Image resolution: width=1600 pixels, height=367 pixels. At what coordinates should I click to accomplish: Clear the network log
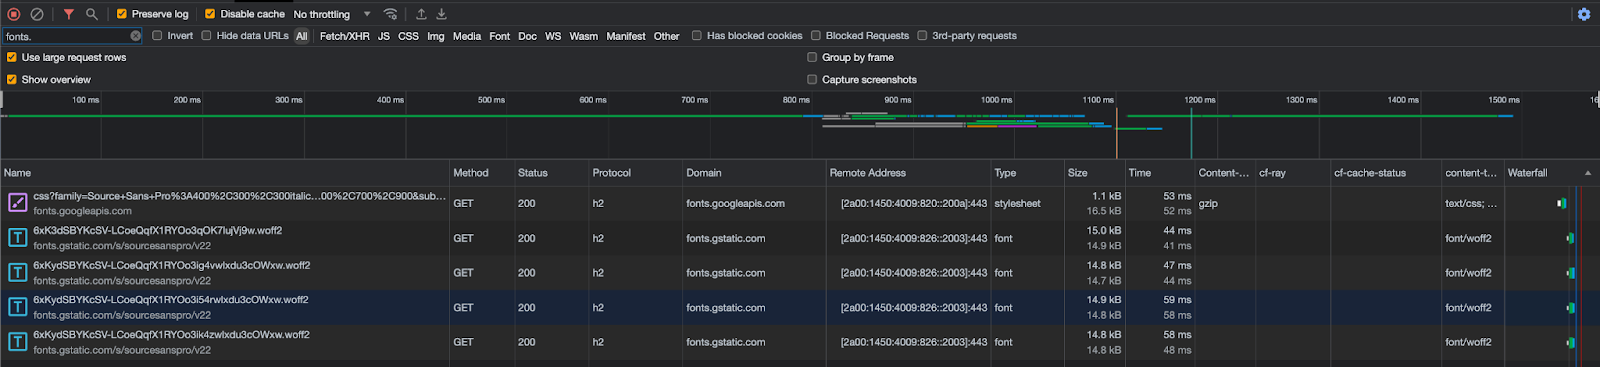37,14
